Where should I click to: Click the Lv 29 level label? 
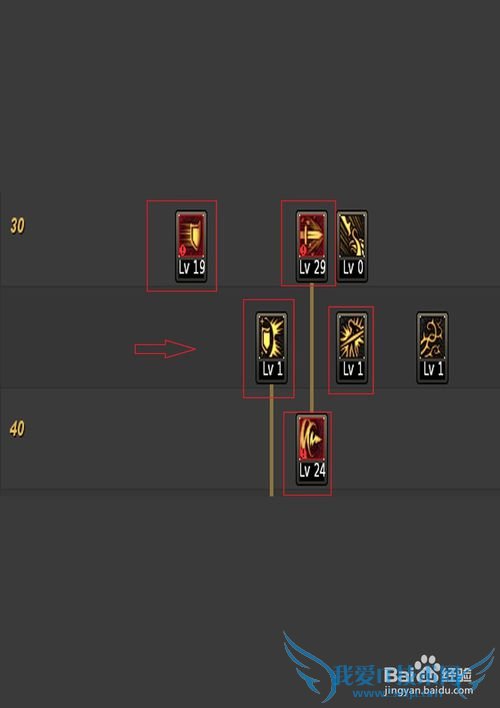(x=312, y=267)
